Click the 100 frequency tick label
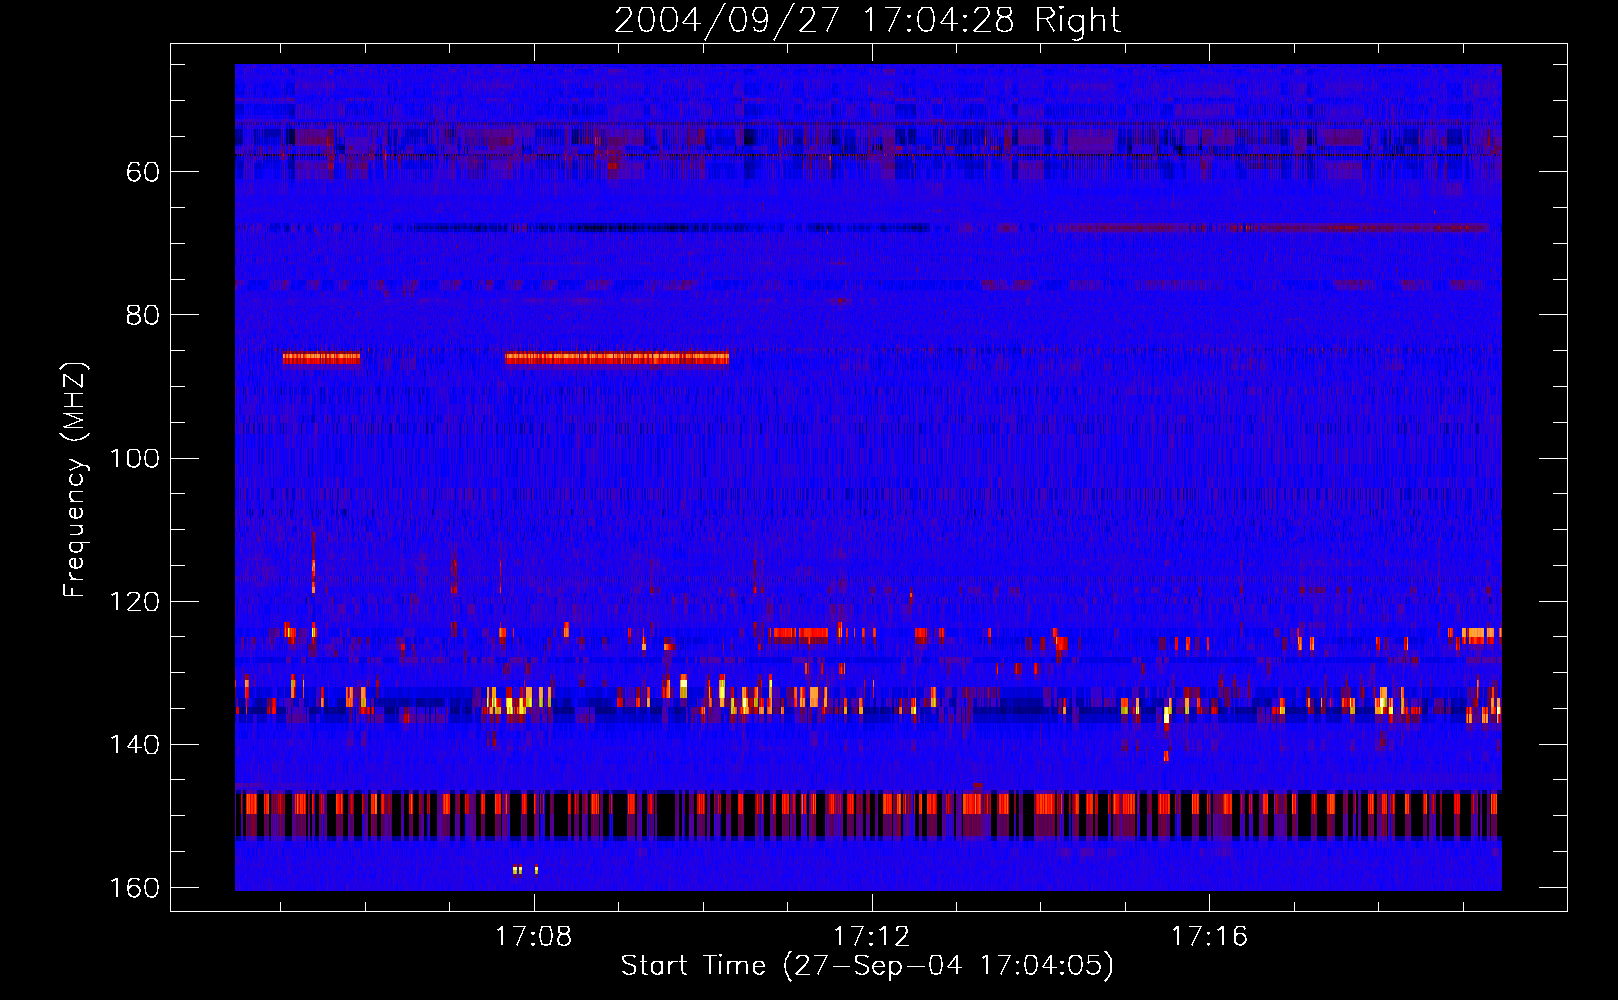 (x=135, y=458)
